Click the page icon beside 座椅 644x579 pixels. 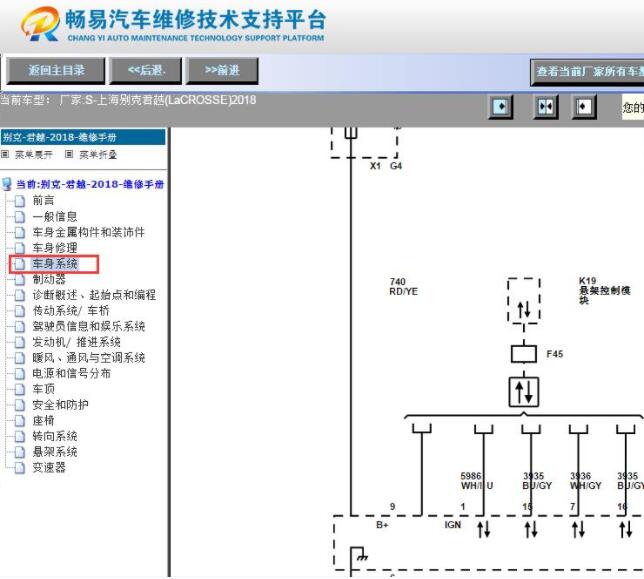(x=20, y=420)
